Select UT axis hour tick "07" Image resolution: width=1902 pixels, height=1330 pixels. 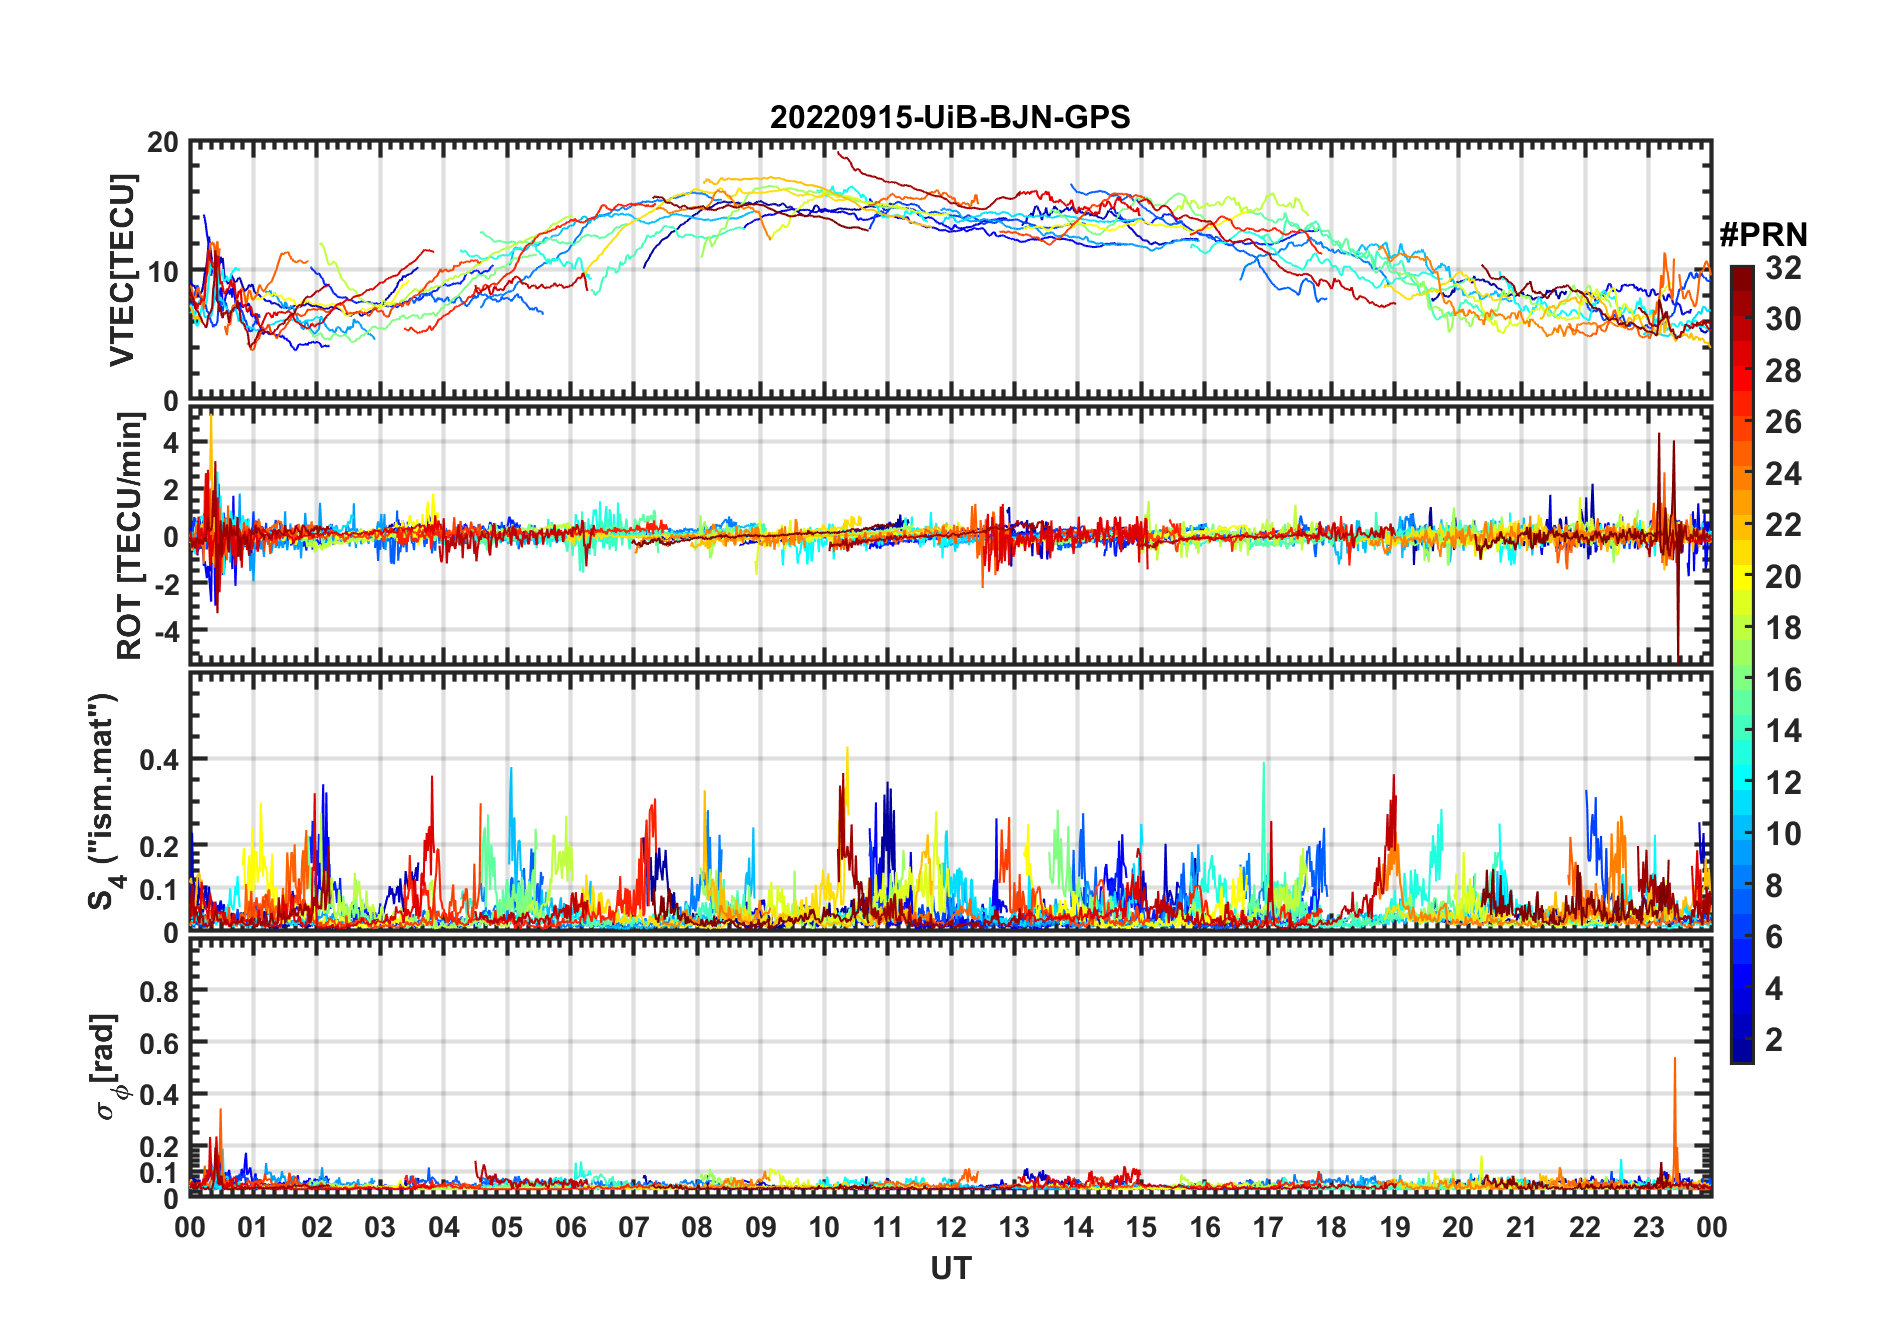[634, 1227]
